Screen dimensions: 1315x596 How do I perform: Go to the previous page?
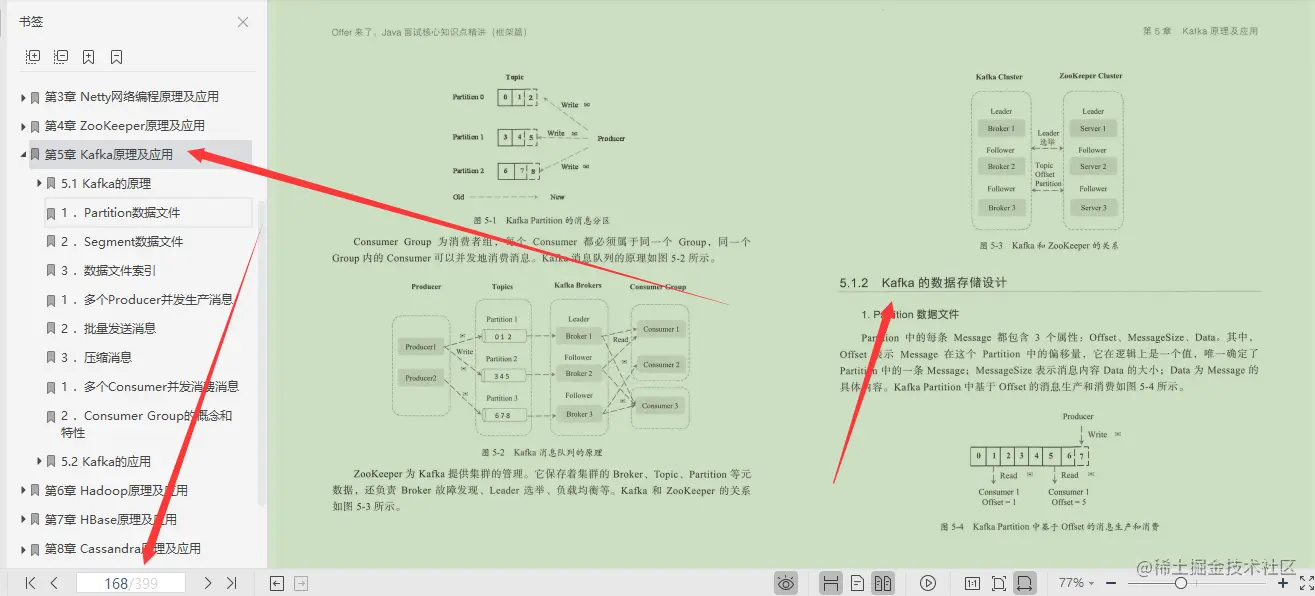click(54, 583)
